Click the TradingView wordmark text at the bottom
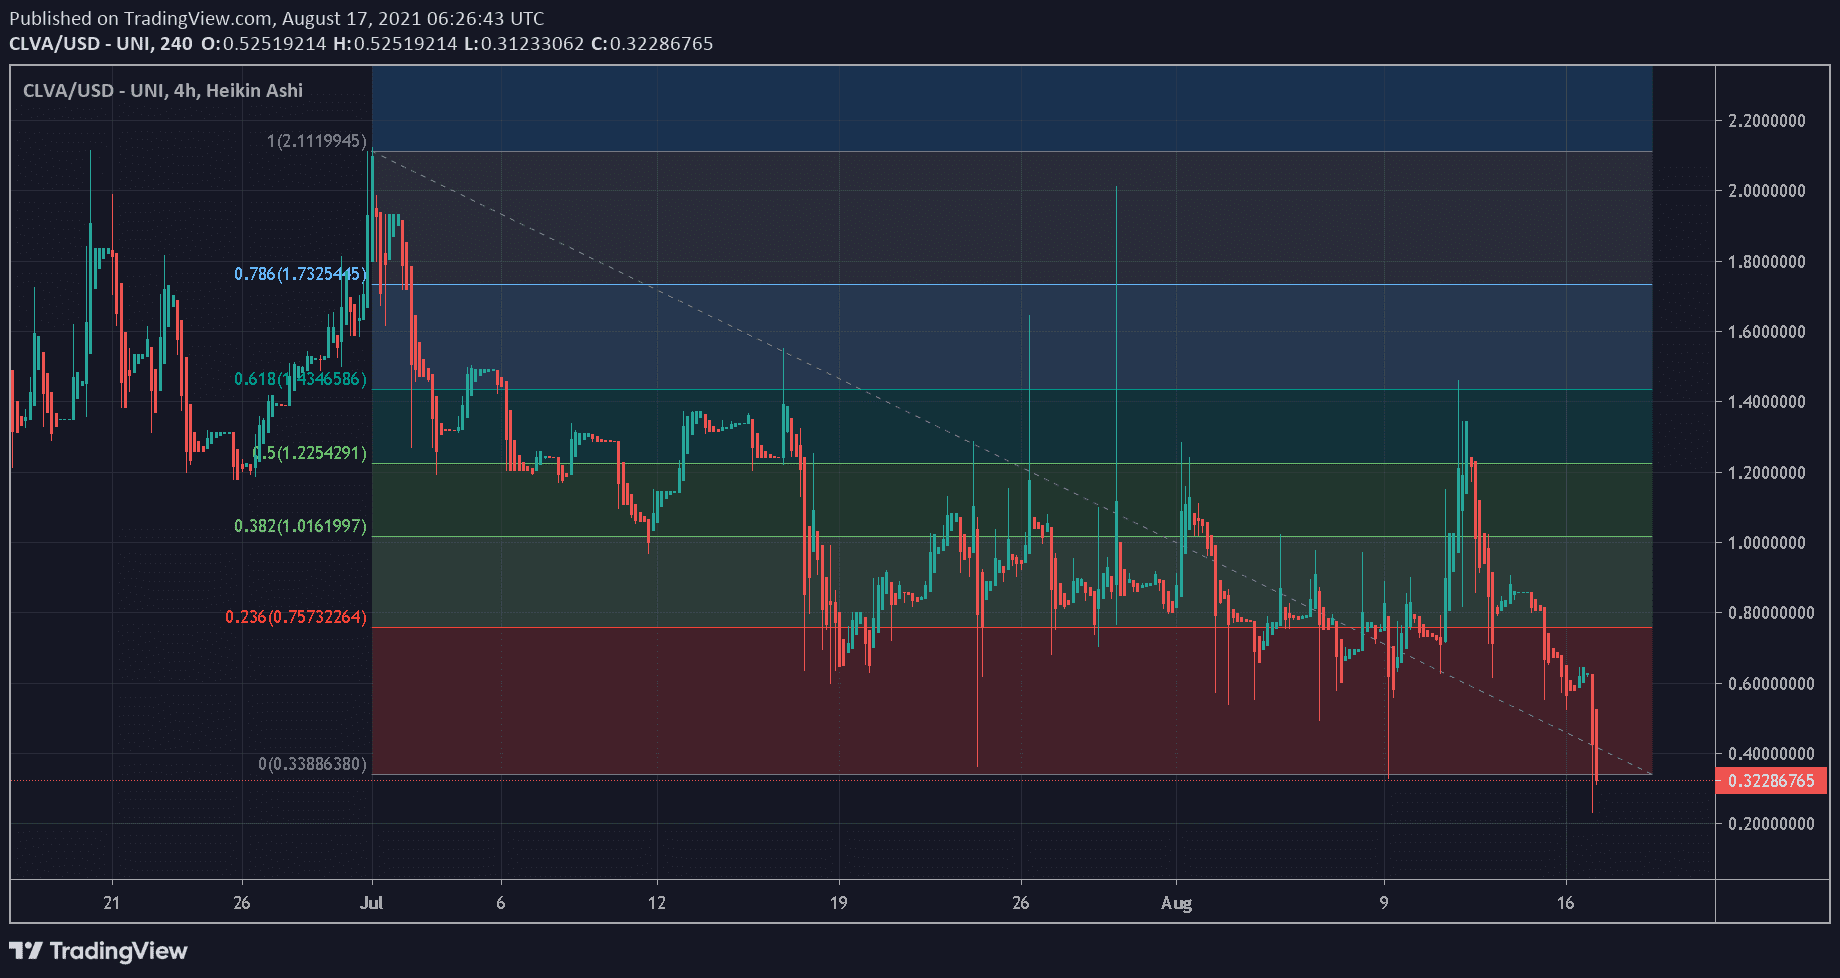Viewport: 1840px width, 978px height. pos(118,950)
